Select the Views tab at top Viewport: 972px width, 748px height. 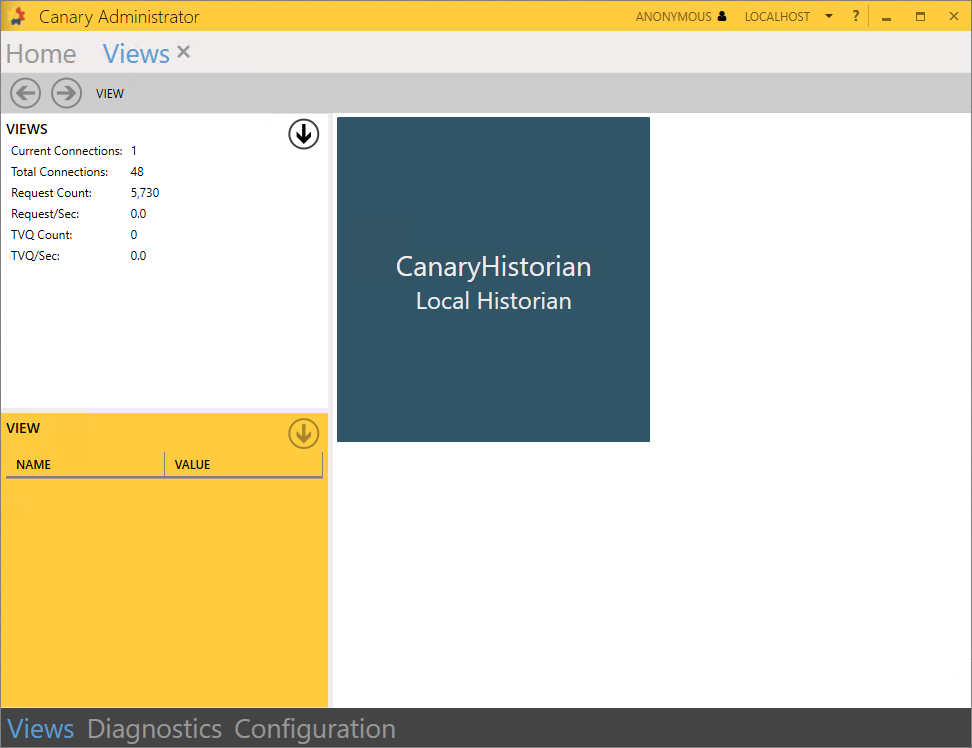[x=136, y=54]
